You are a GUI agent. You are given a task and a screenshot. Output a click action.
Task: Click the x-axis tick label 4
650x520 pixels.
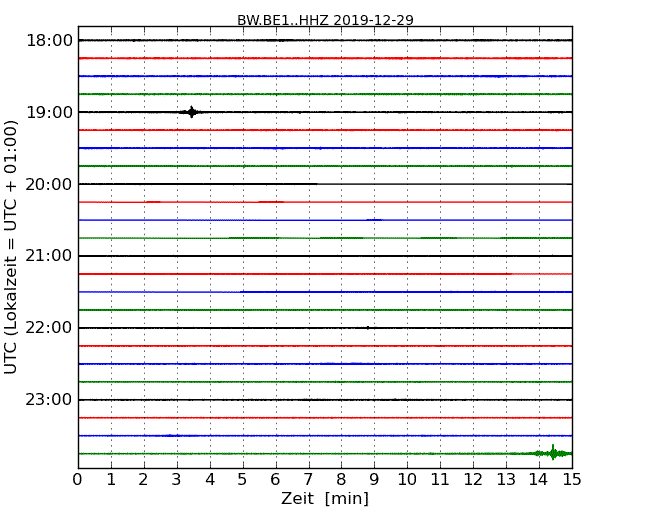pyautogui.click(x=210, y=480)
